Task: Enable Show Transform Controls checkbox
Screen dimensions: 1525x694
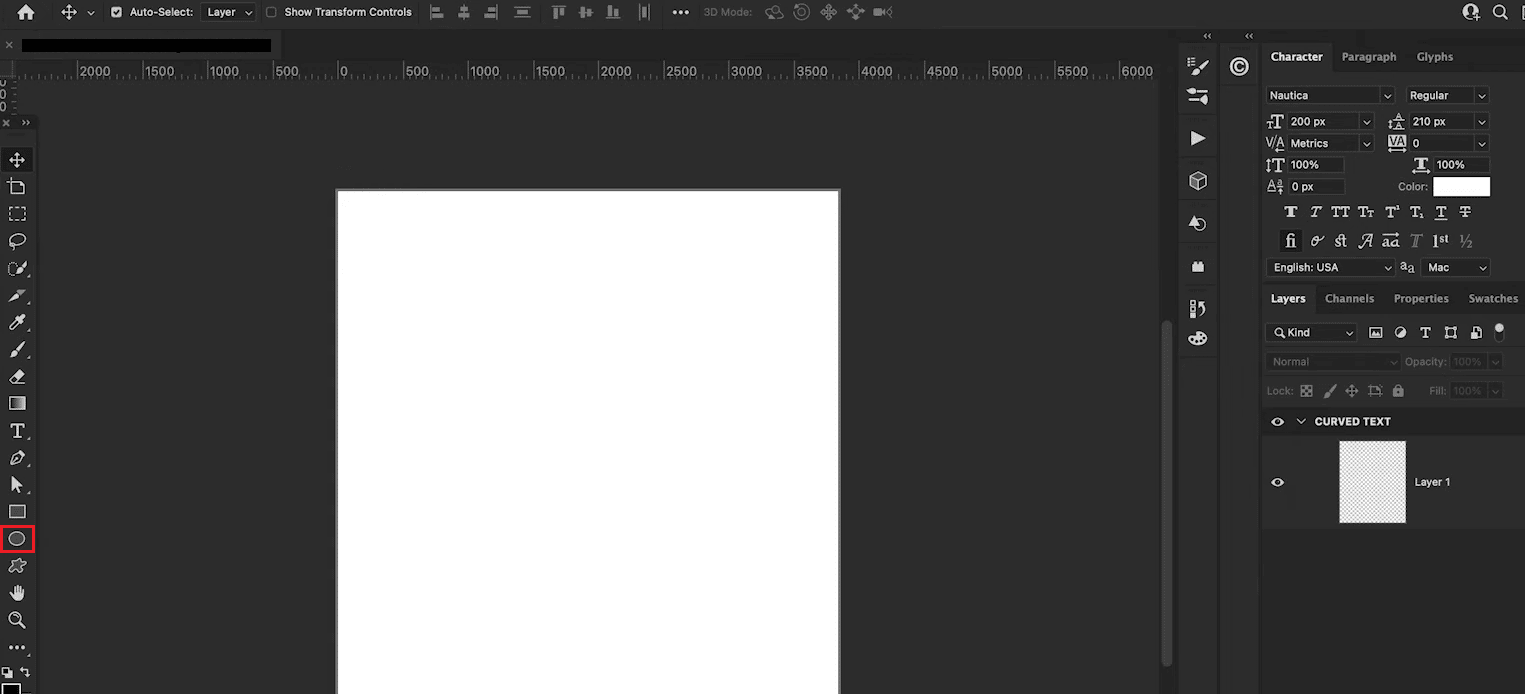Action: coord(271,12)
